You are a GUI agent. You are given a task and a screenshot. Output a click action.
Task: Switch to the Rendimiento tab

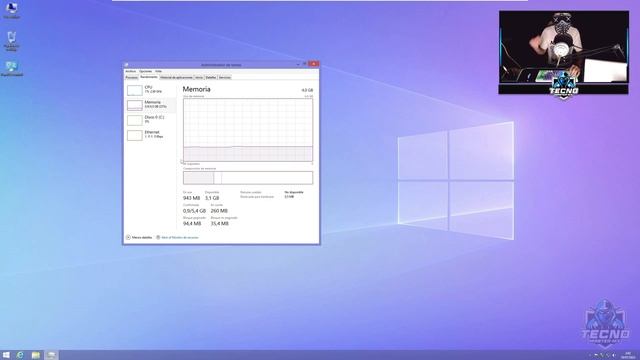(149, 77)
